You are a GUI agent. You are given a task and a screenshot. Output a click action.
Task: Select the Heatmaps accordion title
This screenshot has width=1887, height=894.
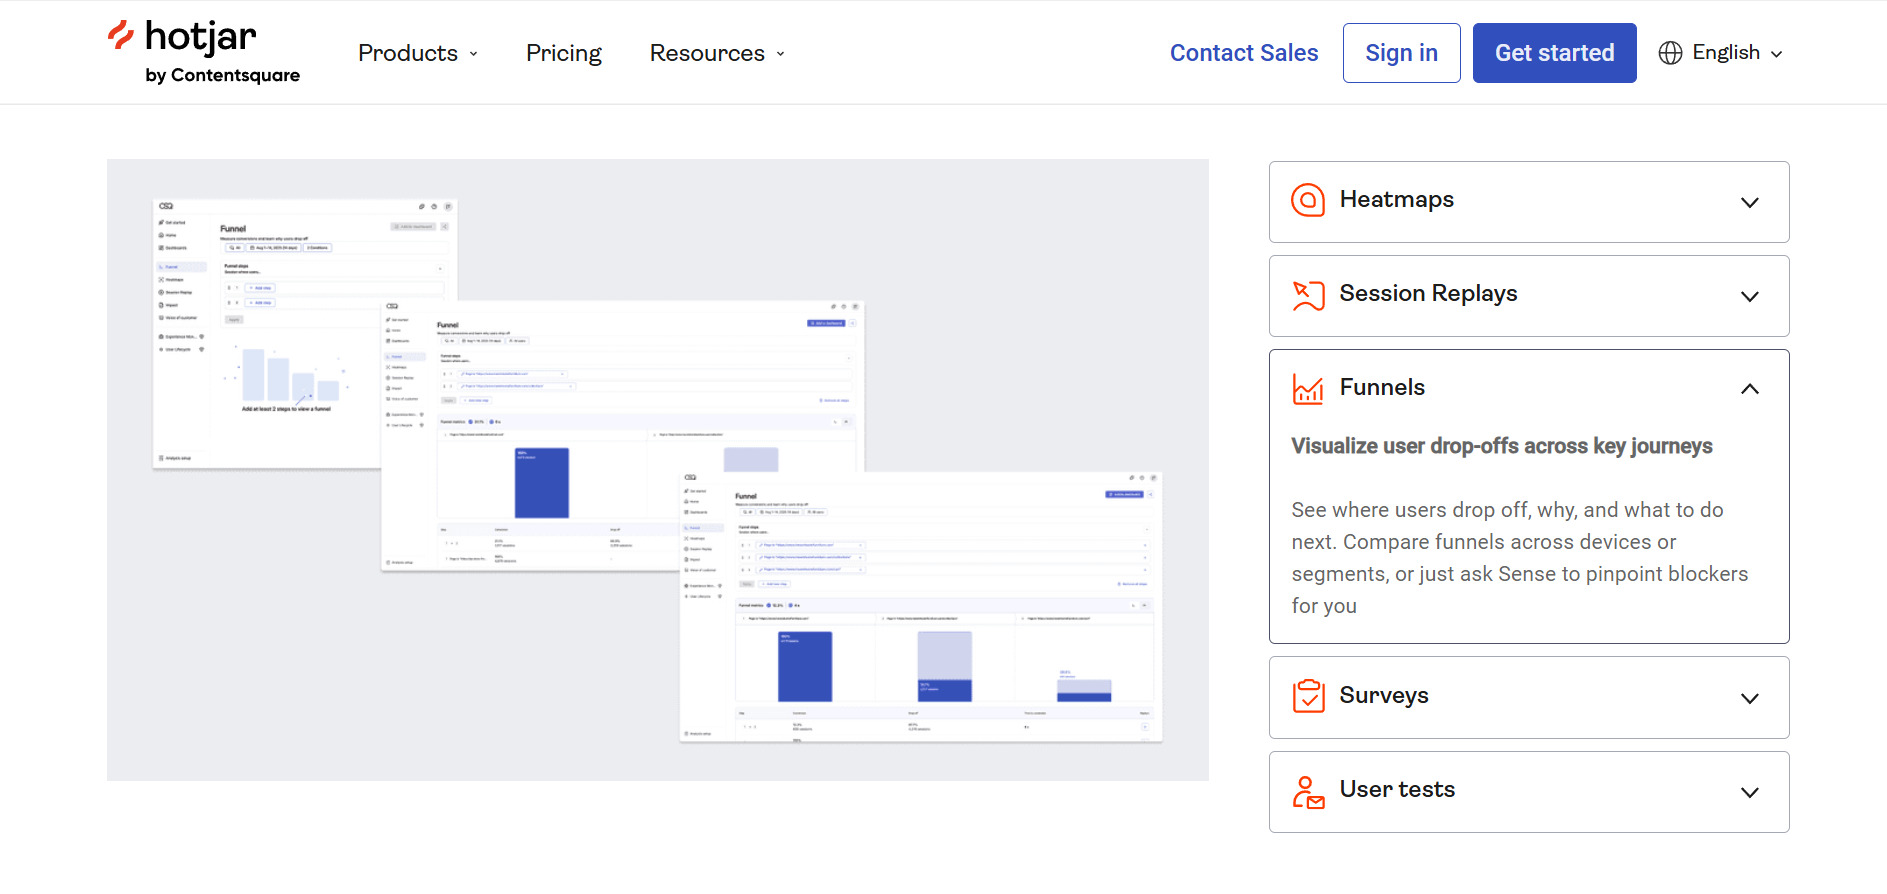tap(1396, 200)
